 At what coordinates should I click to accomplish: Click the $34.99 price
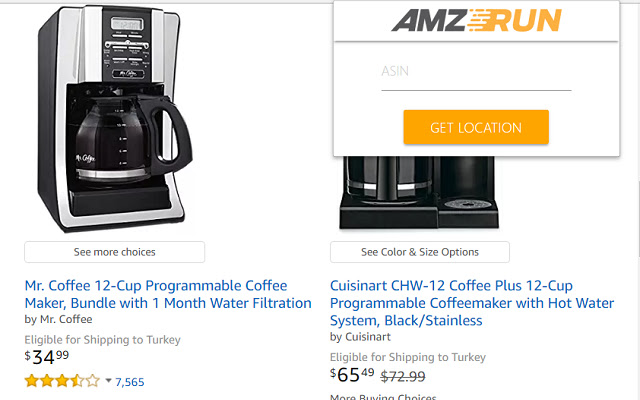[47, 357]
